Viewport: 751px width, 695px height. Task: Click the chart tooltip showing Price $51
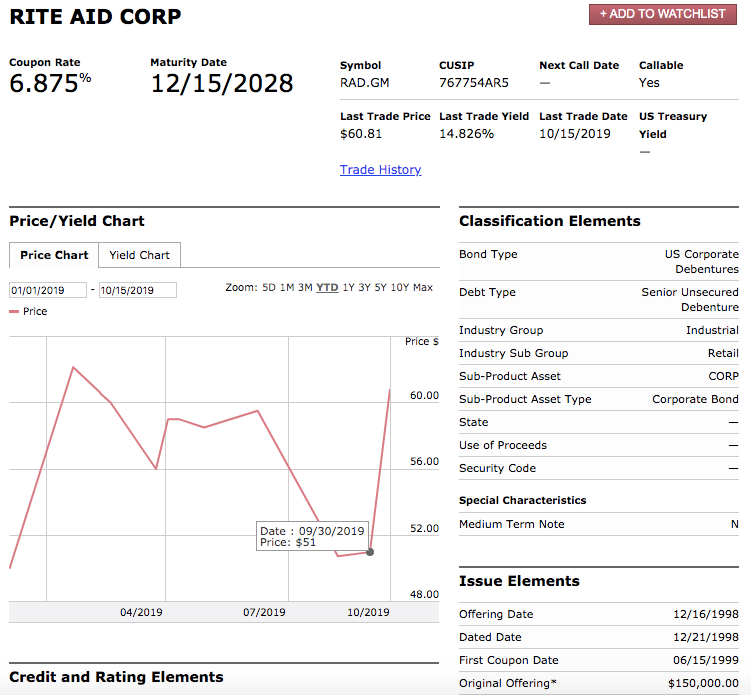312,536
